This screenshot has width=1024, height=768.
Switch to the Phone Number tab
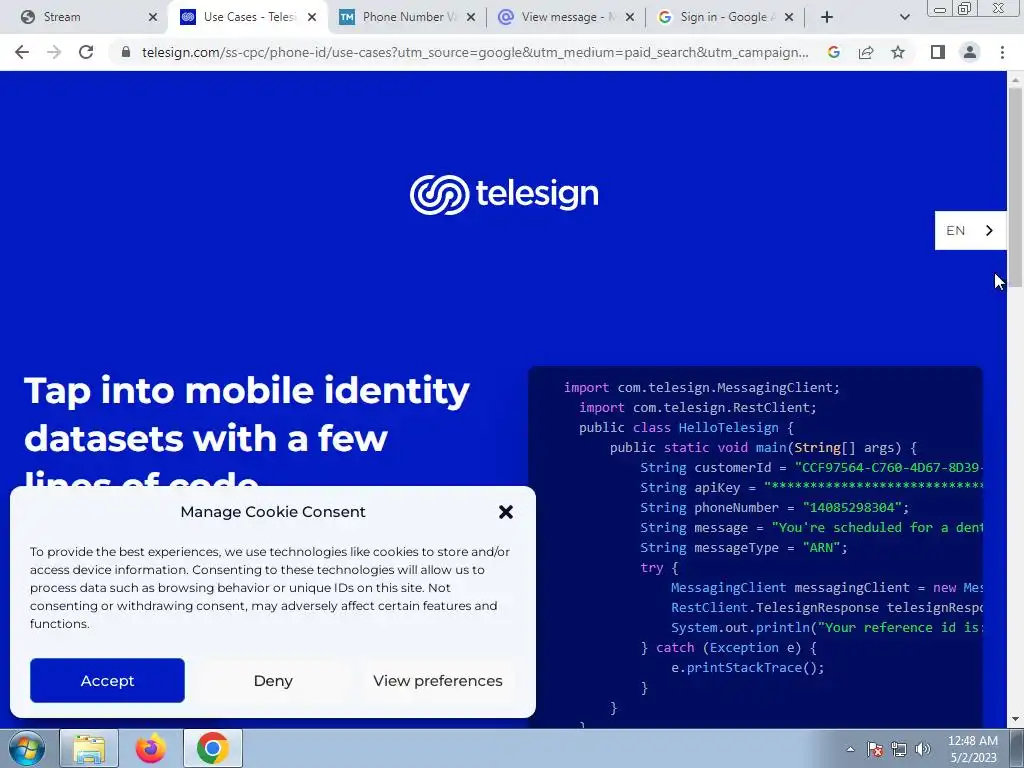(x=406, y=17)
